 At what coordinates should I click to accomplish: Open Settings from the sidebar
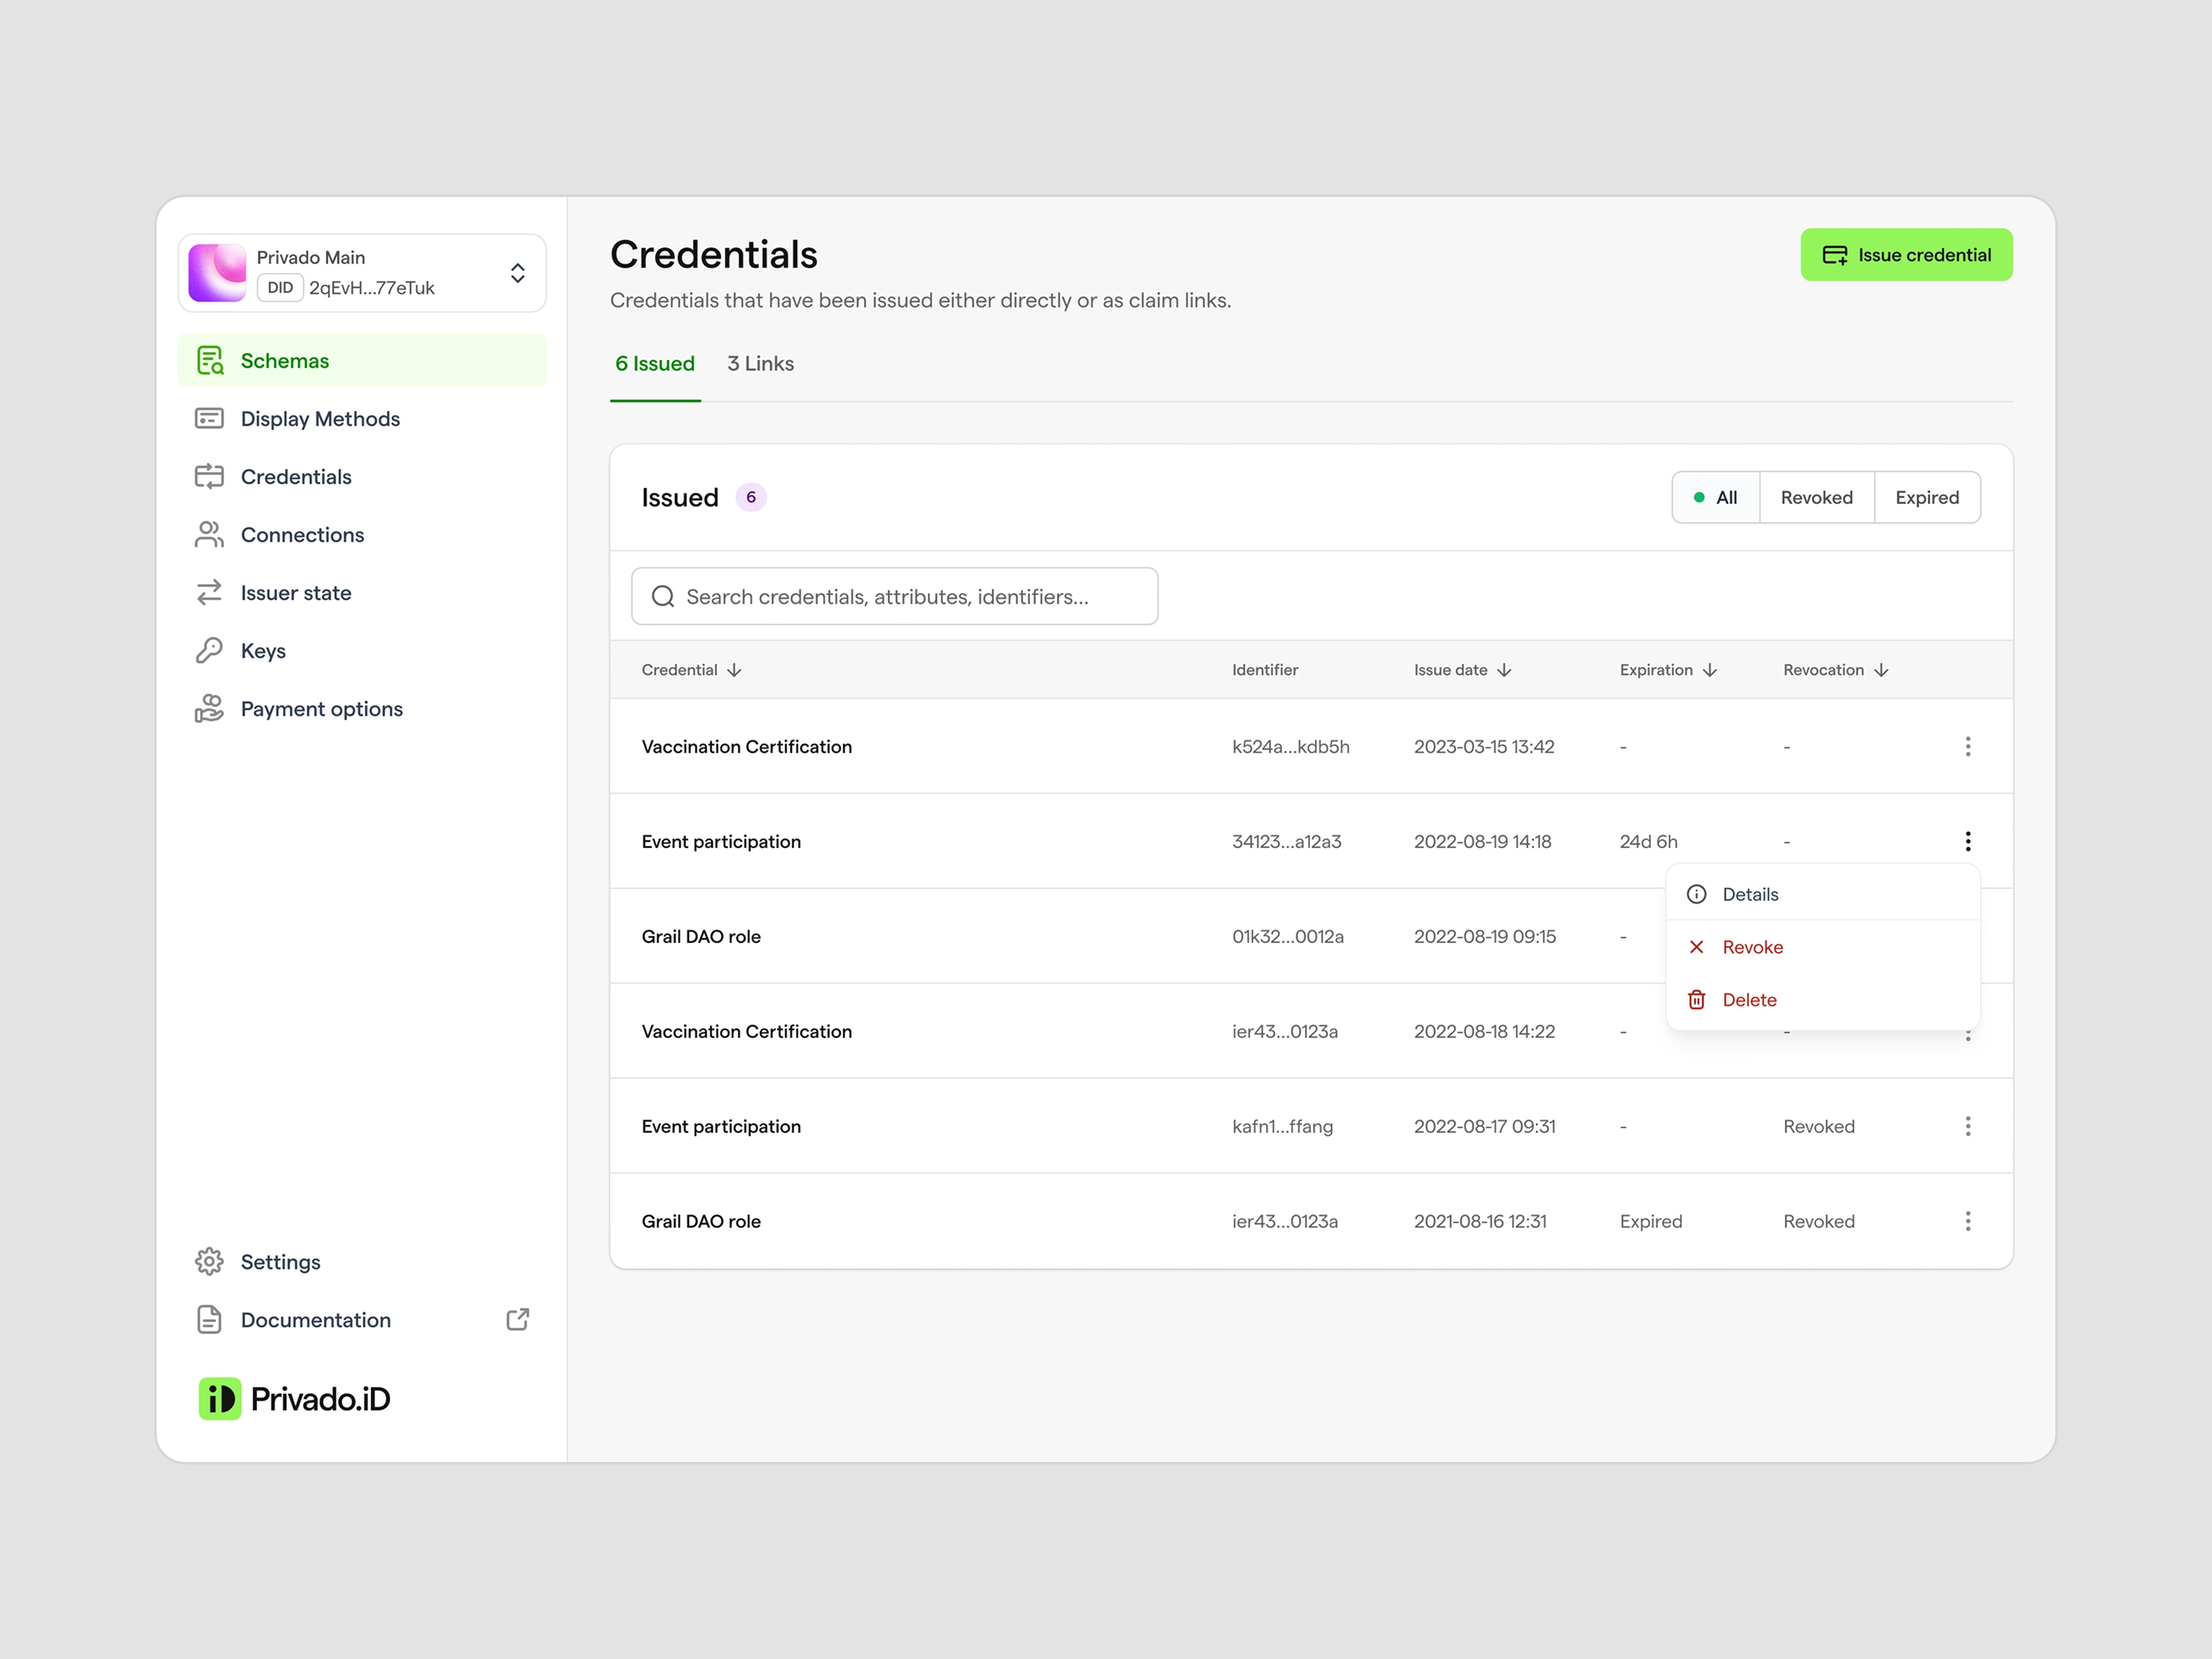point(280,1261)
